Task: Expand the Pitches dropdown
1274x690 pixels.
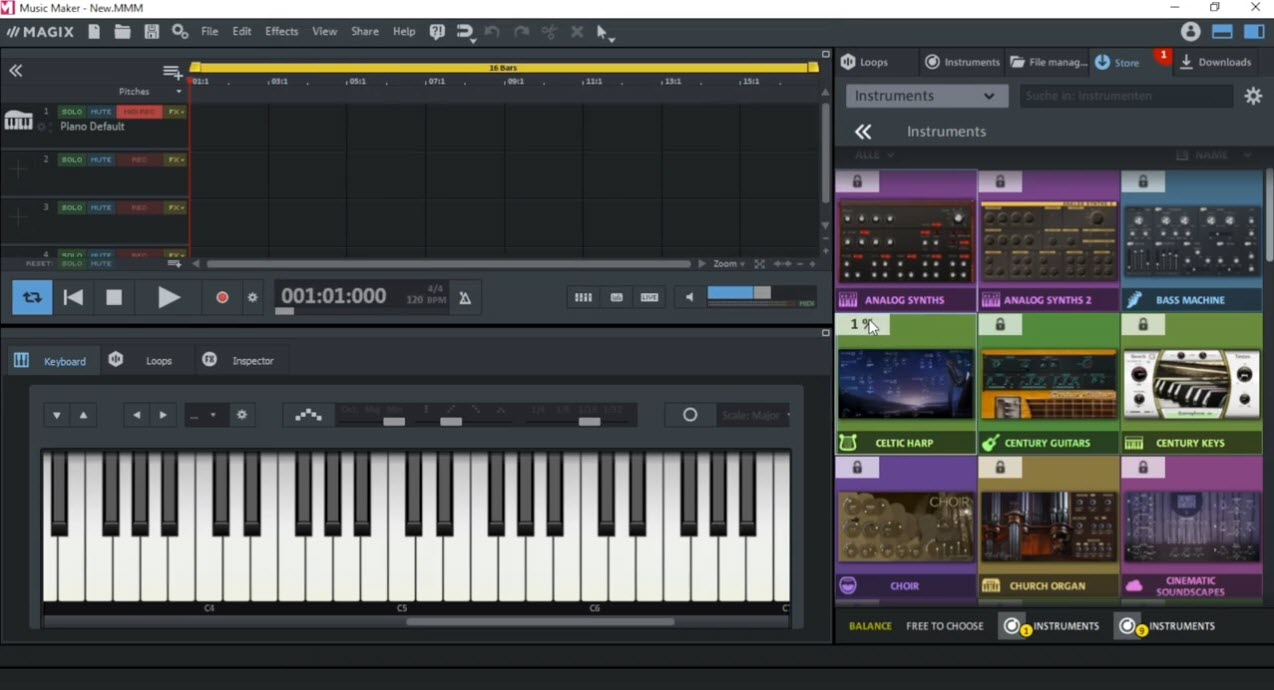Action: click(x=151, y=91)
